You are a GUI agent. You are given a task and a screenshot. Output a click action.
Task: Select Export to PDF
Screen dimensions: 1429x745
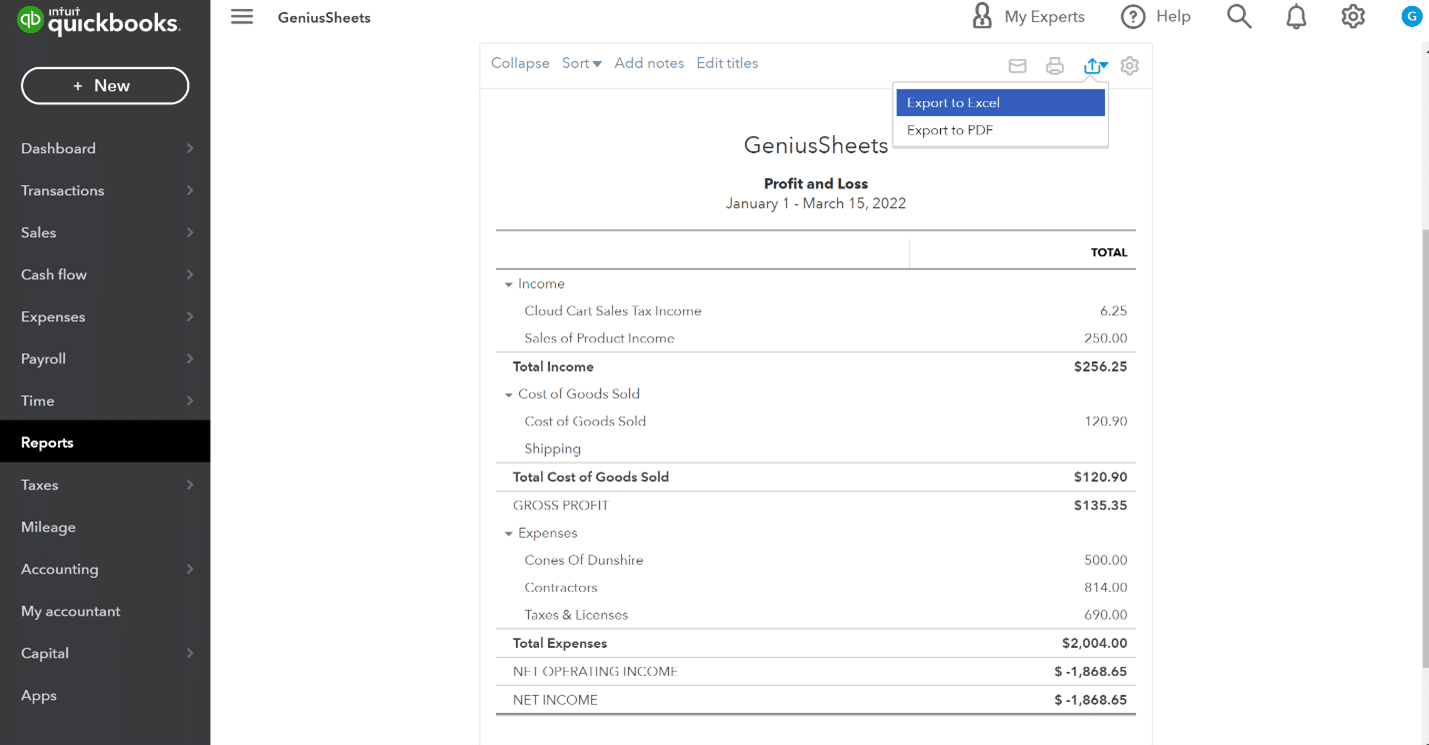pos(1001,130)
